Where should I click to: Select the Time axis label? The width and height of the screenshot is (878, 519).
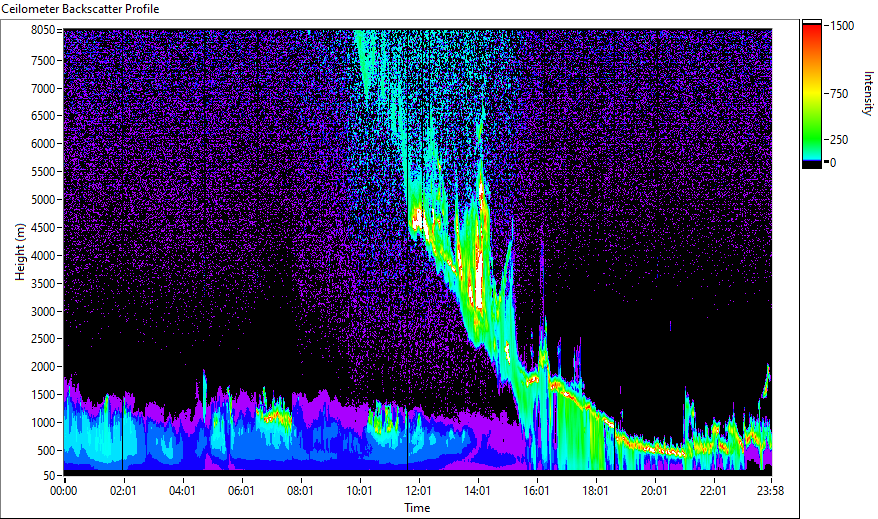[x=417, y=508]
